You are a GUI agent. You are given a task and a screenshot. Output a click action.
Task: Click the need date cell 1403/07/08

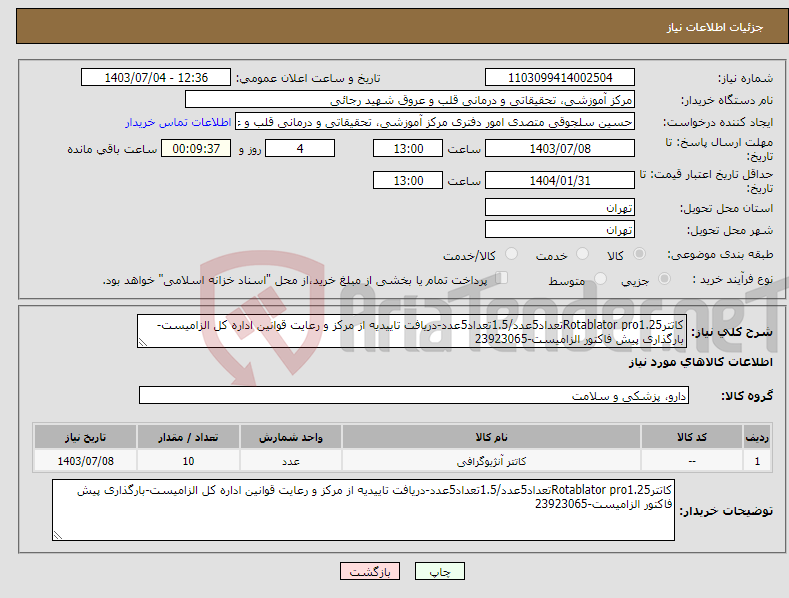(86, 461)
